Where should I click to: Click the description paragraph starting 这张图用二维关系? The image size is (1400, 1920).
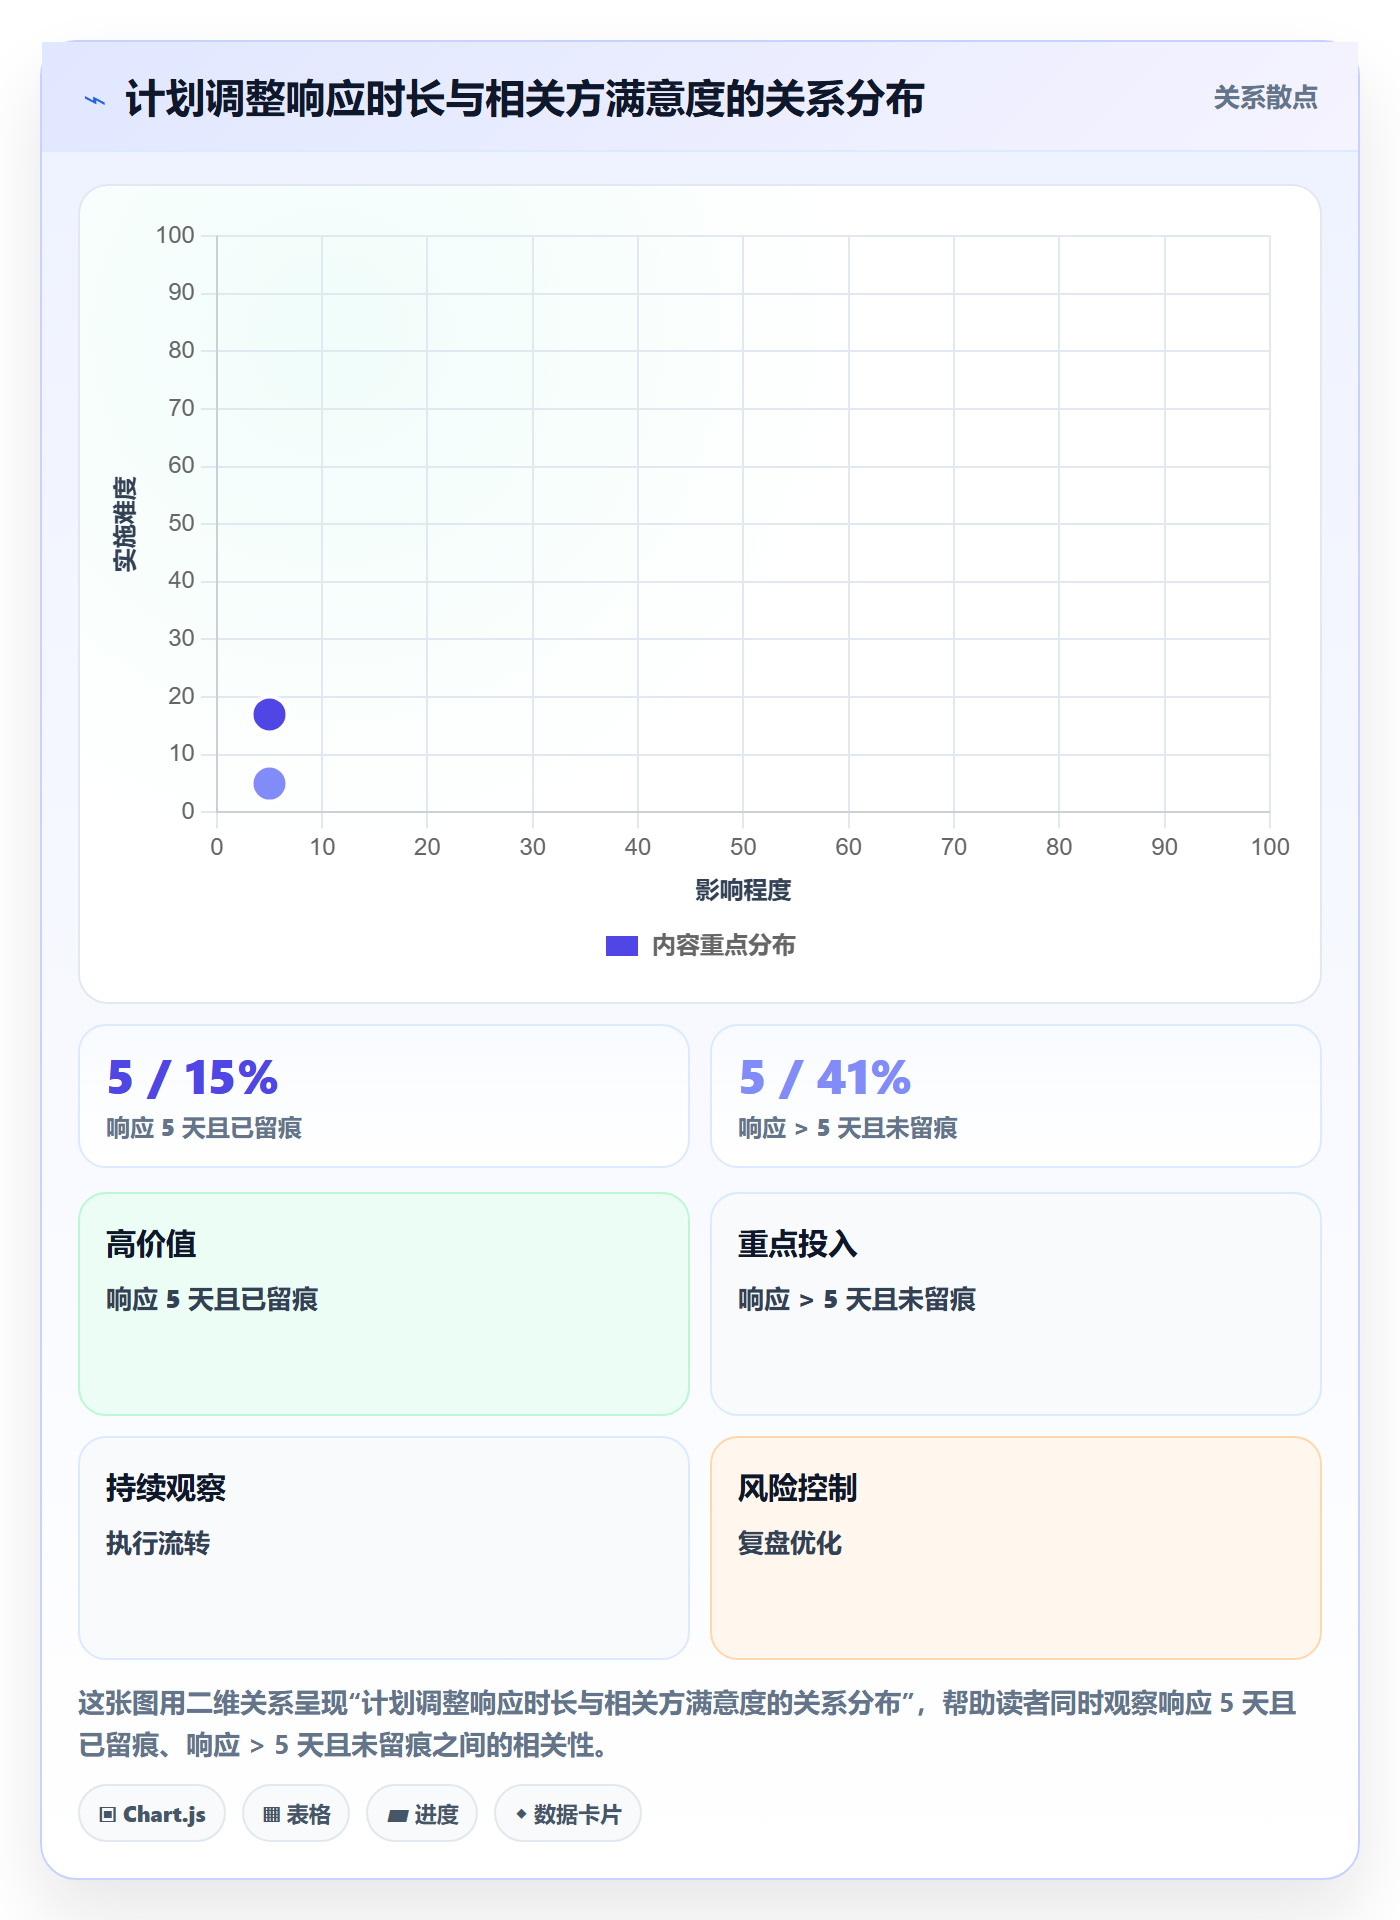tap(688, 1724)
